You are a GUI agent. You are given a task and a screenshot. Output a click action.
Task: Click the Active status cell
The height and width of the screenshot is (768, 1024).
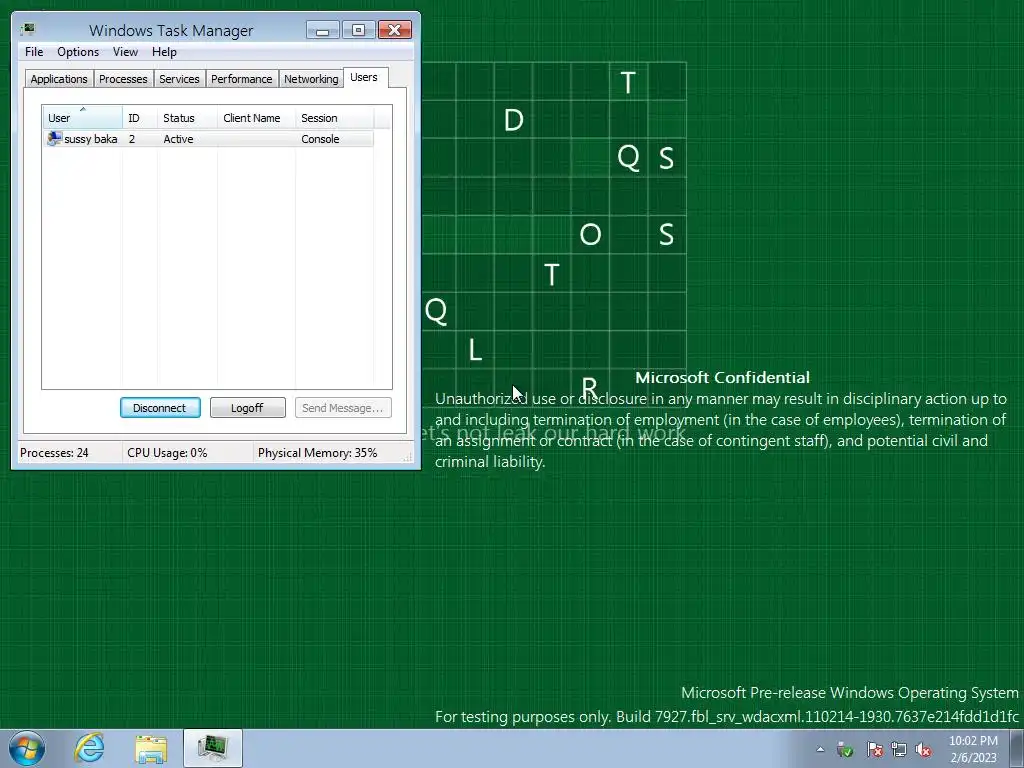point(178,138)
